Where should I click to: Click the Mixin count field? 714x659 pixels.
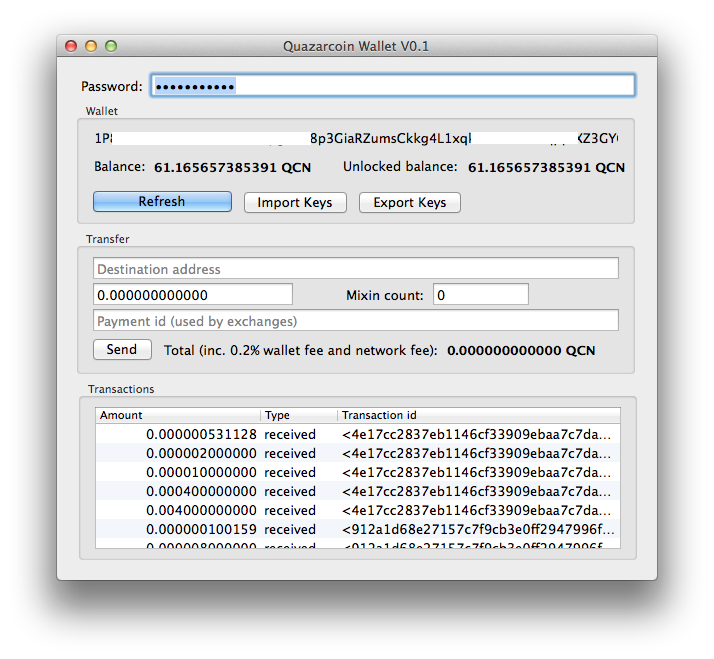click(480, 294)
